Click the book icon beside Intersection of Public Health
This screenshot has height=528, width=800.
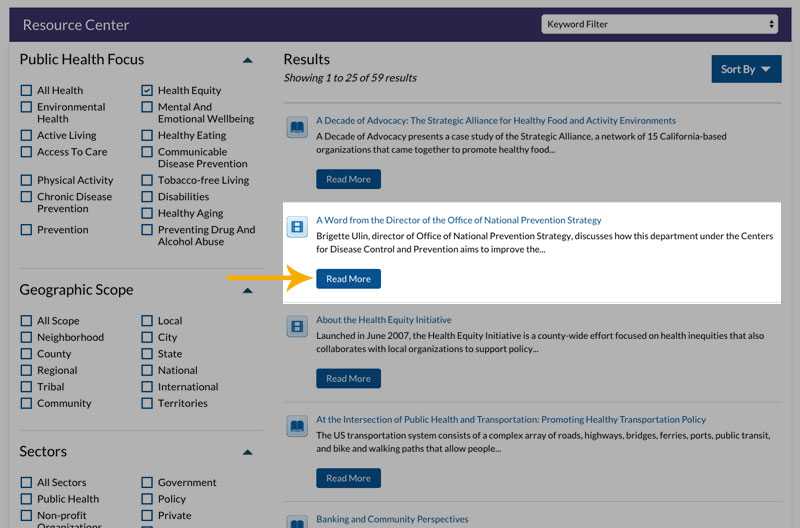pyautogui.click(x=297, y=426)
